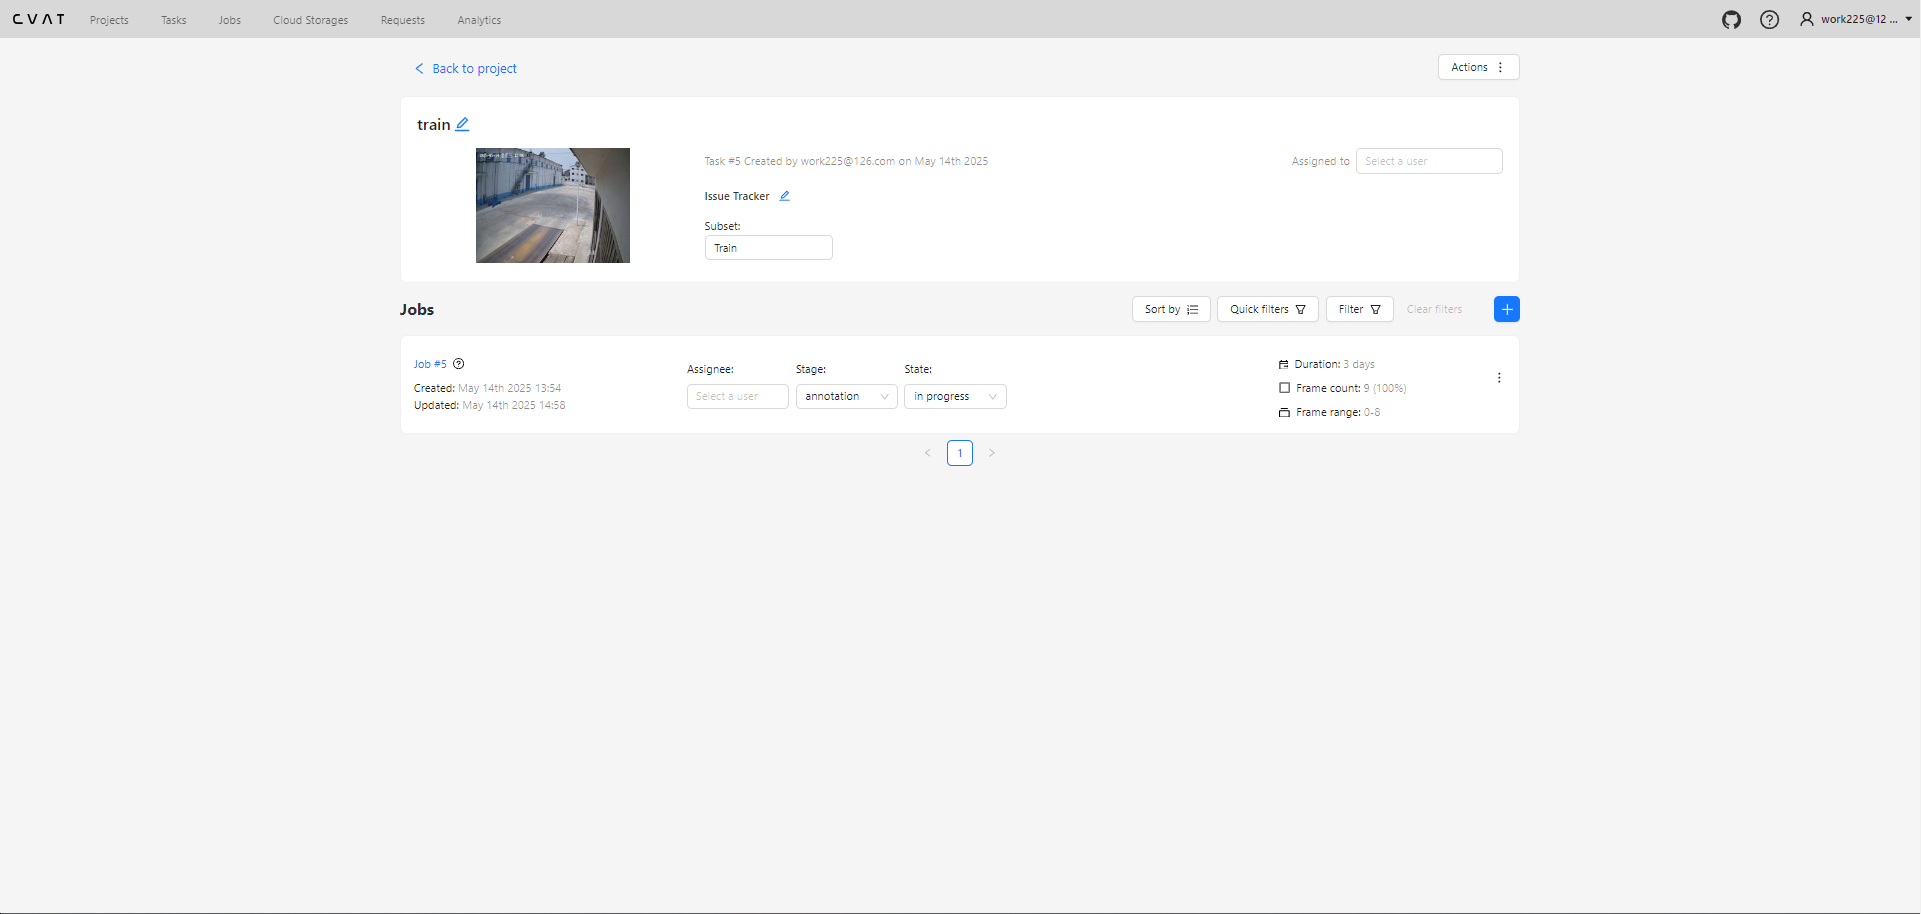1921x914 pixels.
Task: Go to pagination page 1
Action: pyautogui.click(x=960, y=453)
